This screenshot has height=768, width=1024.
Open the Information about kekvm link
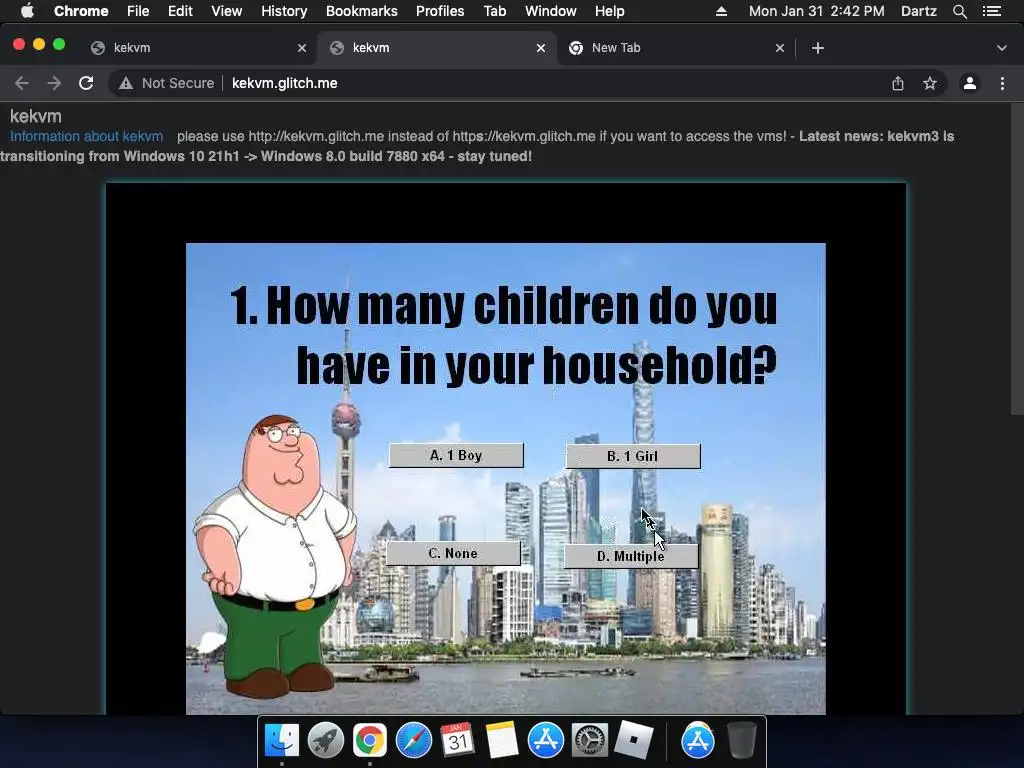pos(86,136)
